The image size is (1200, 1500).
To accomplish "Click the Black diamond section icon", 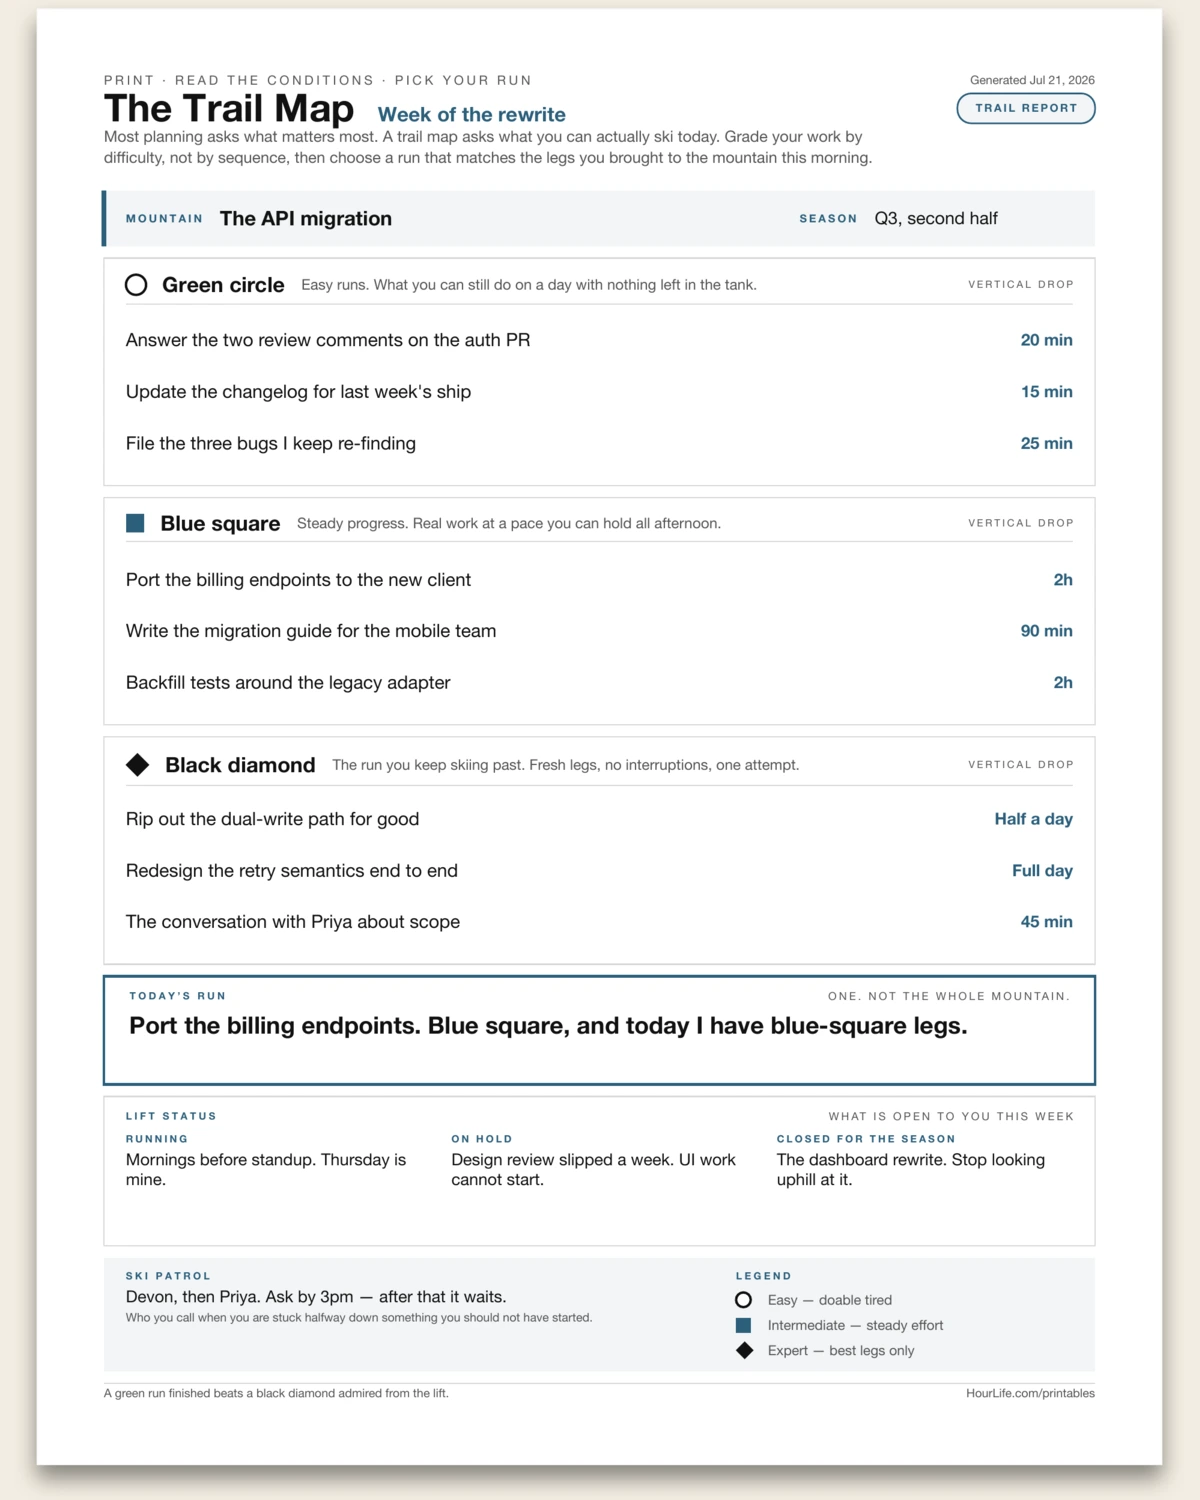I will pyautogui.click(x=138, y=765).
